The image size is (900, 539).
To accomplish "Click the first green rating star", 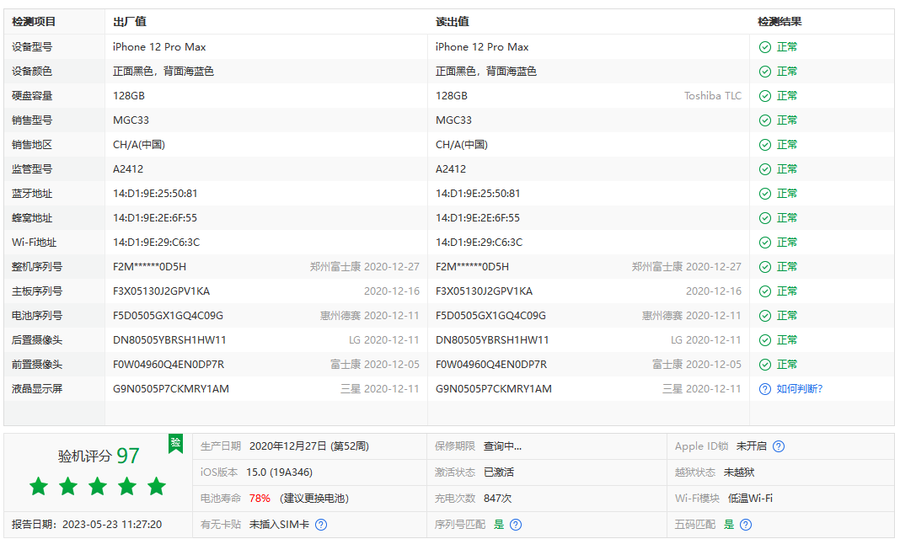I will pyautogui.click(x=38, y=486).
